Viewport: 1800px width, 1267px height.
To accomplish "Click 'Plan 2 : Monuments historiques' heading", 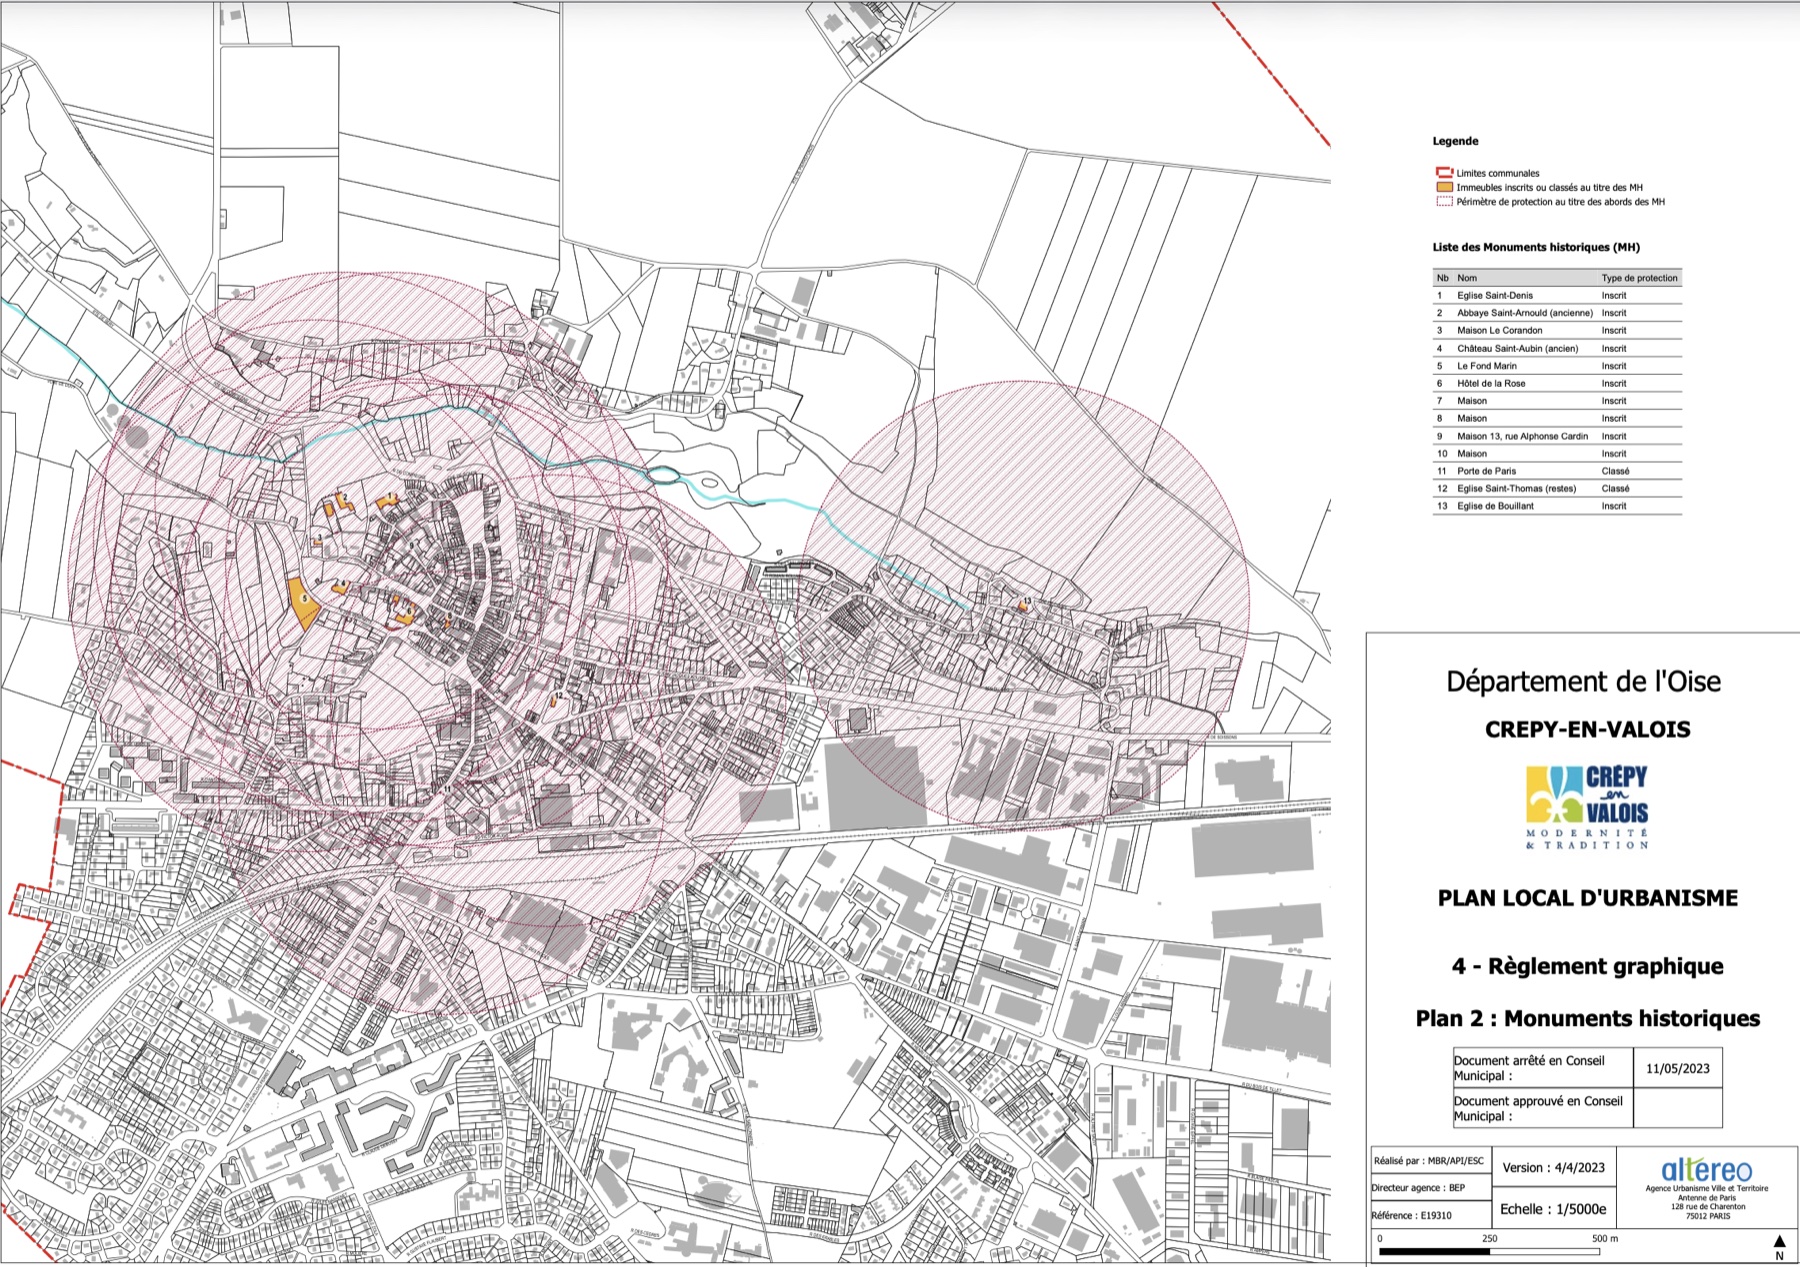I will (x=1588, y=1018).
